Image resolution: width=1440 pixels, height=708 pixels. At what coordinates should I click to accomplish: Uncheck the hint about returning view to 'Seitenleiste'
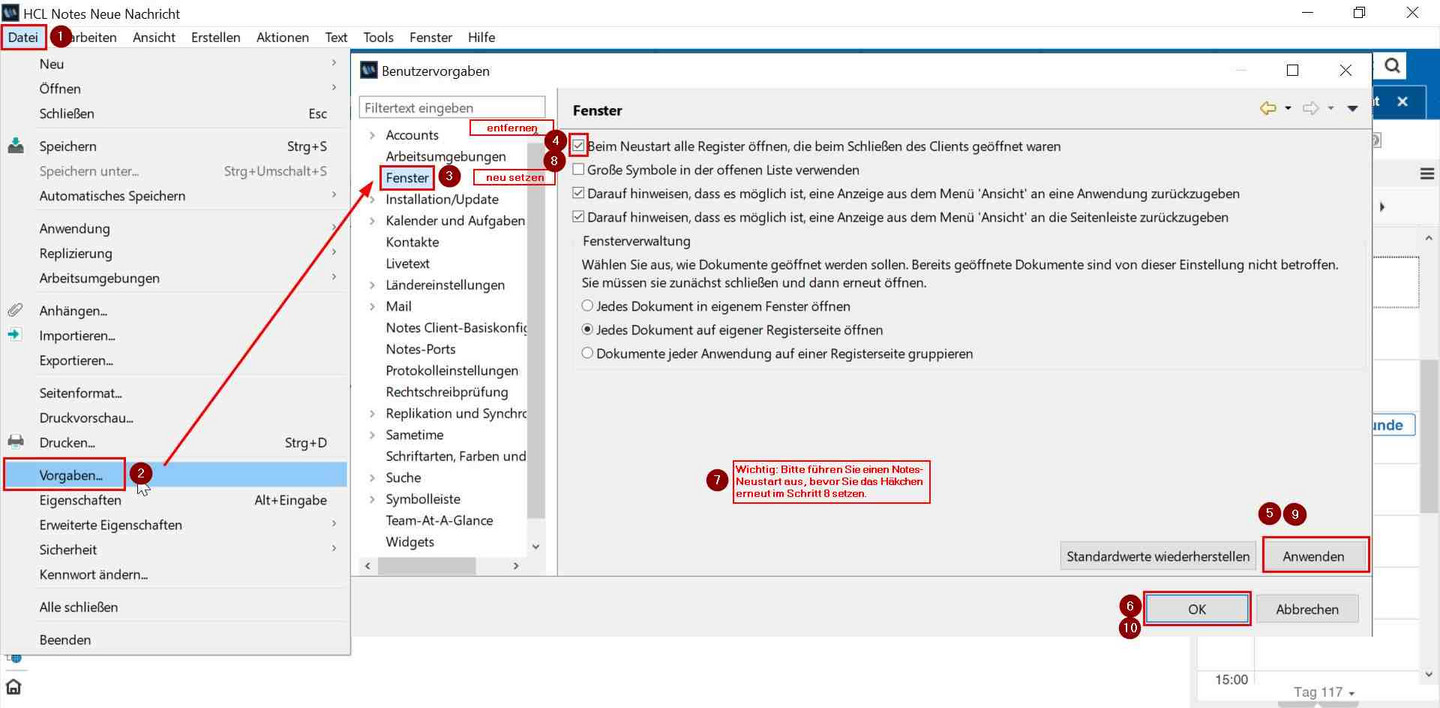[x=579, y=217]
